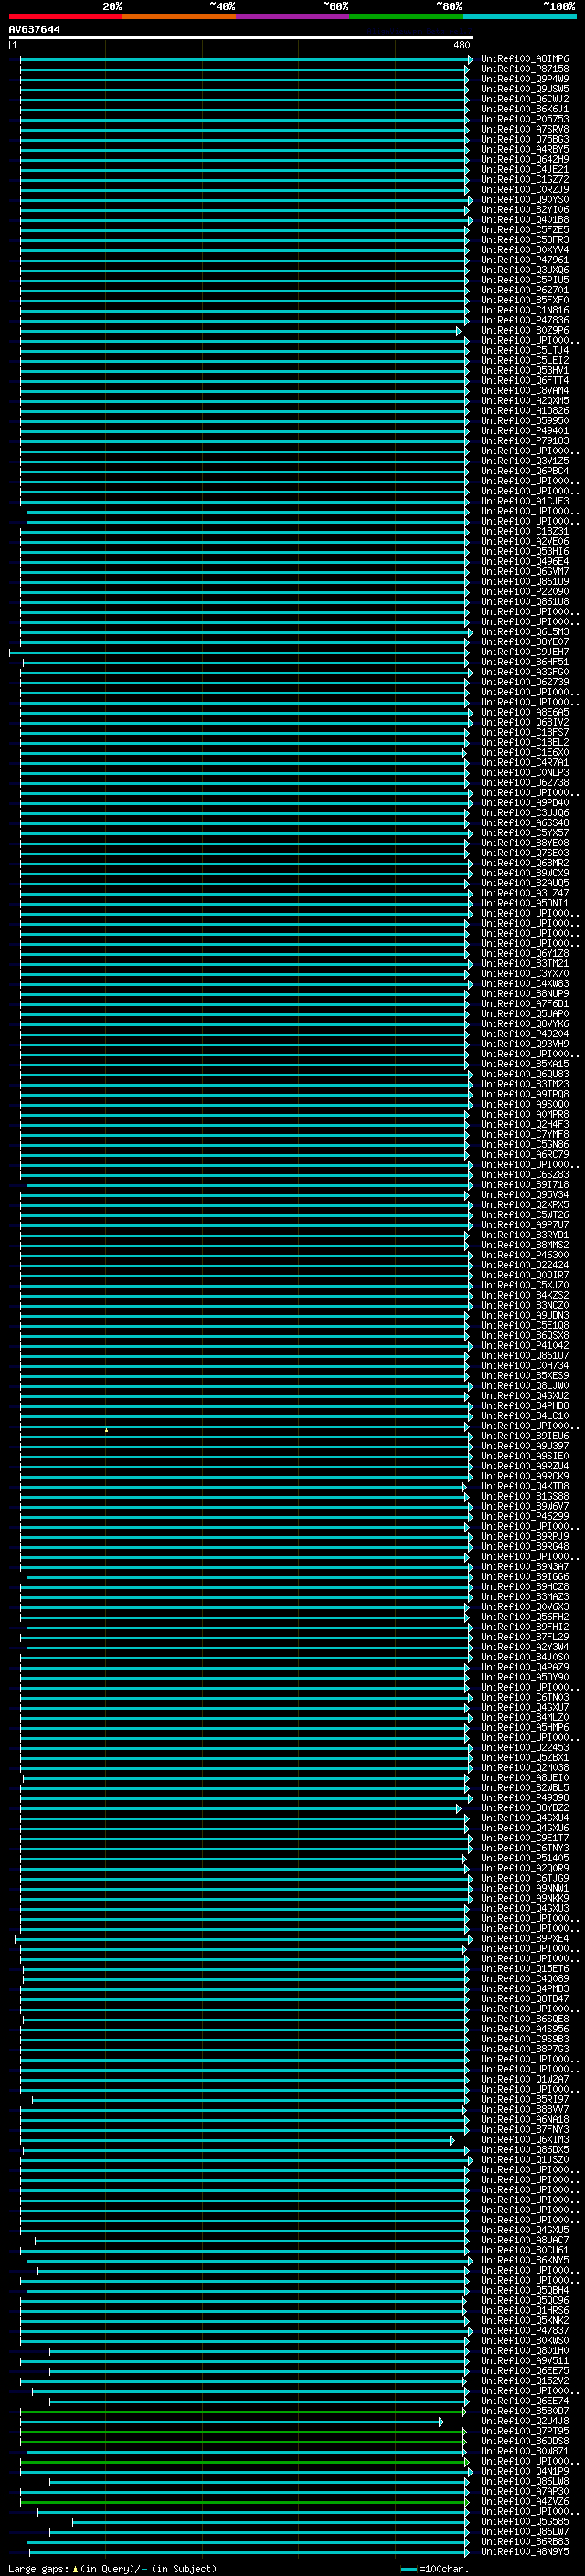Select hit label UniRef100_B6RB83
The image size is (585, 2576).
pos(524,2542)
